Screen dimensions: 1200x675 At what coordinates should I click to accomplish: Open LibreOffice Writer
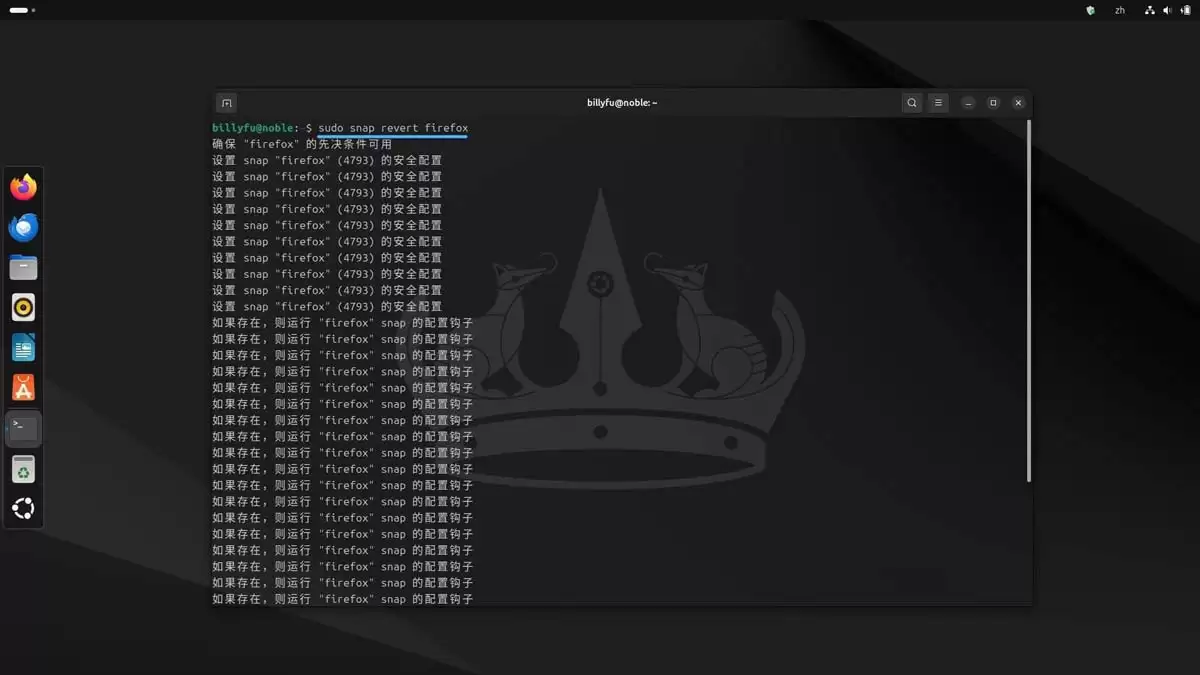(x=23, y=347)
